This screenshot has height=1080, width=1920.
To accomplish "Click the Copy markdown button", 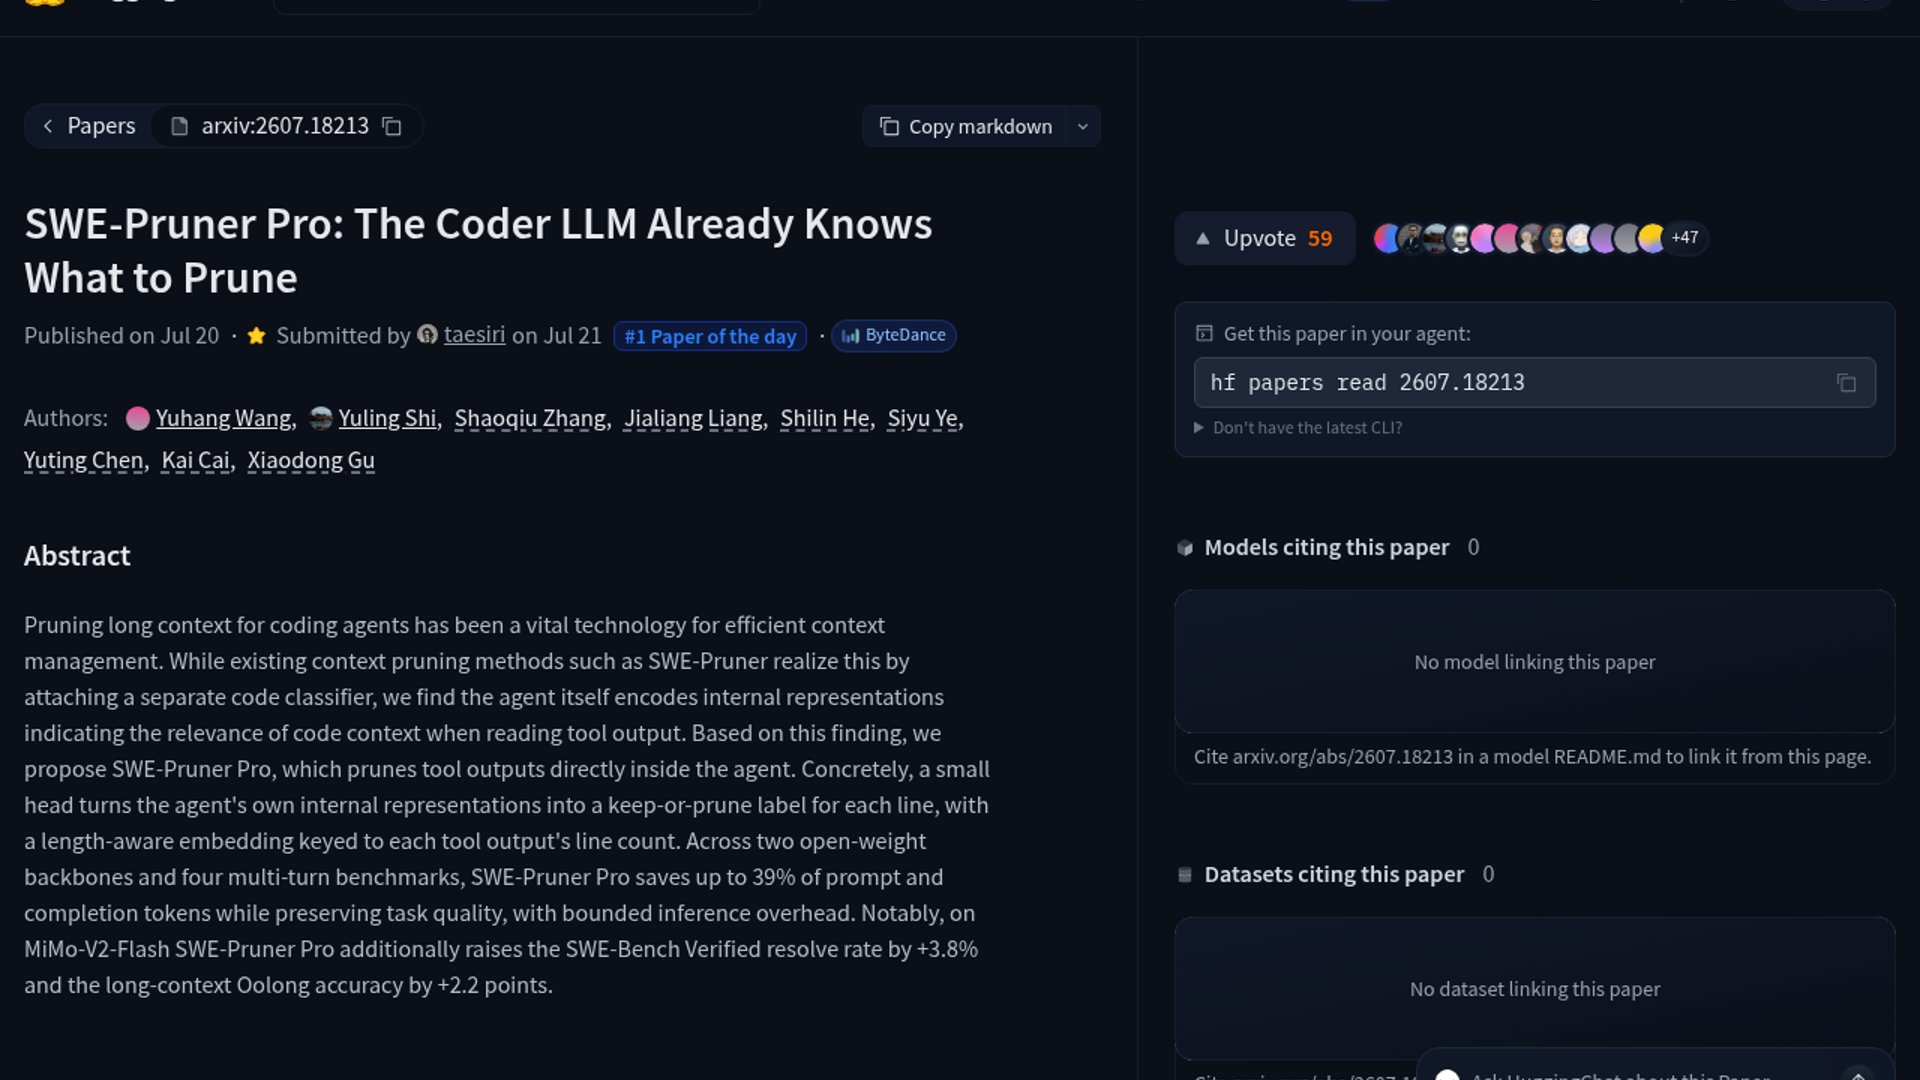I will click(x=965, y=127).
